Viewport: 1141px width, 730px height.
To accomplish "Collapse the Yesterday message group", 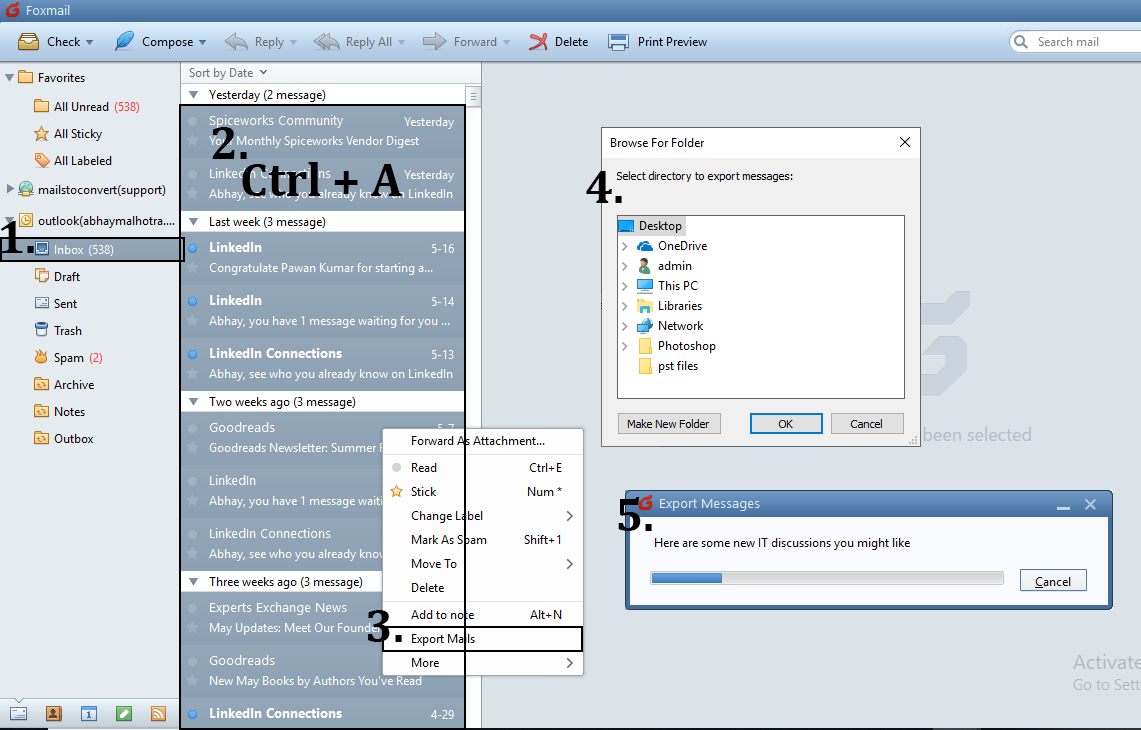I will 194,95.
